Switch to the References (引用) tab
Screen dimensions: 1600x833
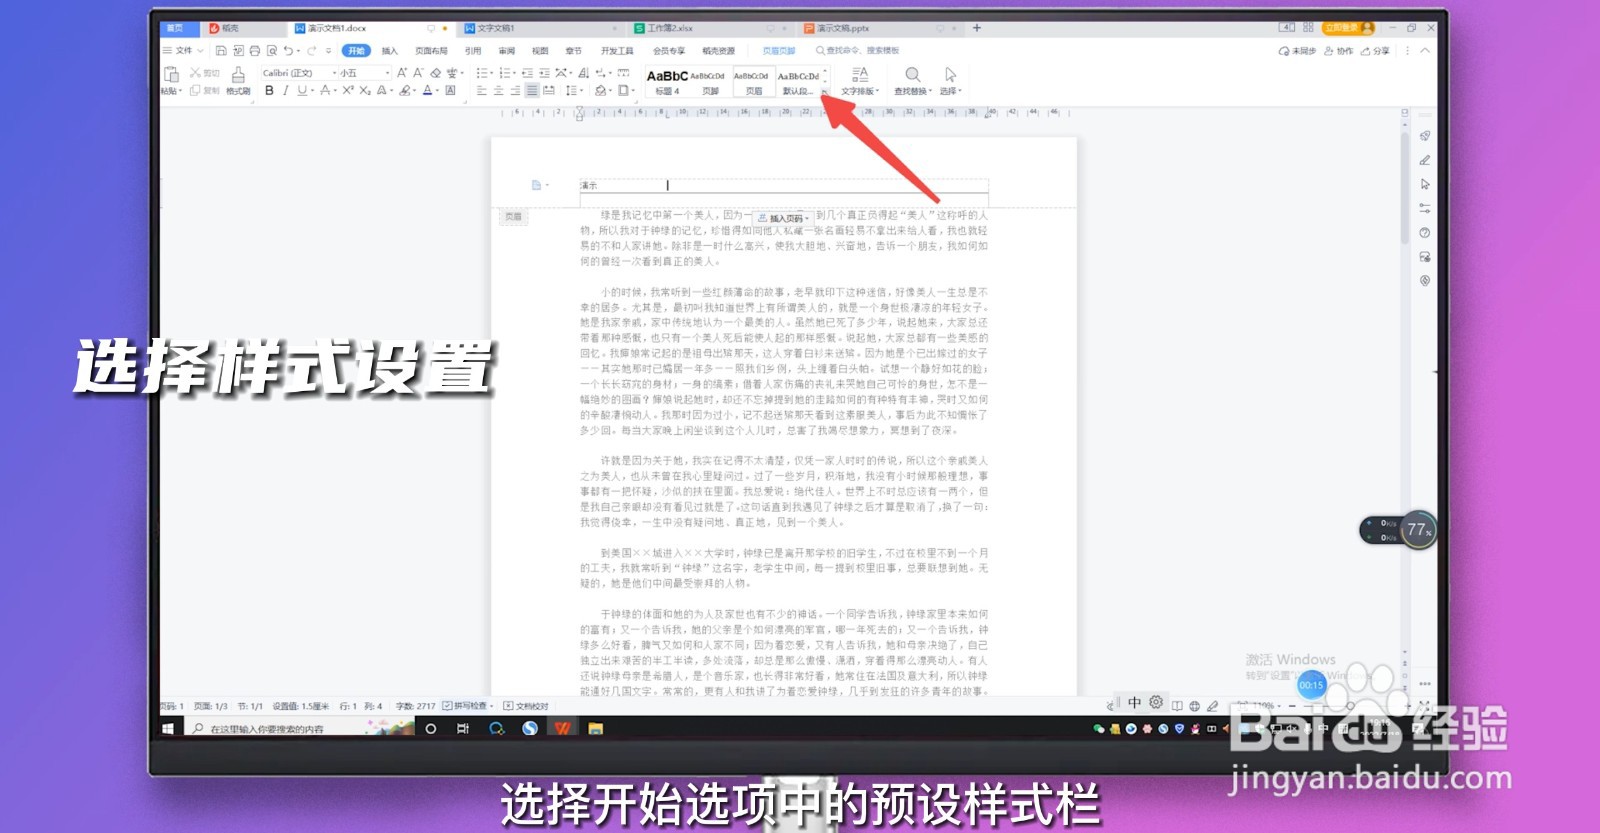click(x=473, y=50)
